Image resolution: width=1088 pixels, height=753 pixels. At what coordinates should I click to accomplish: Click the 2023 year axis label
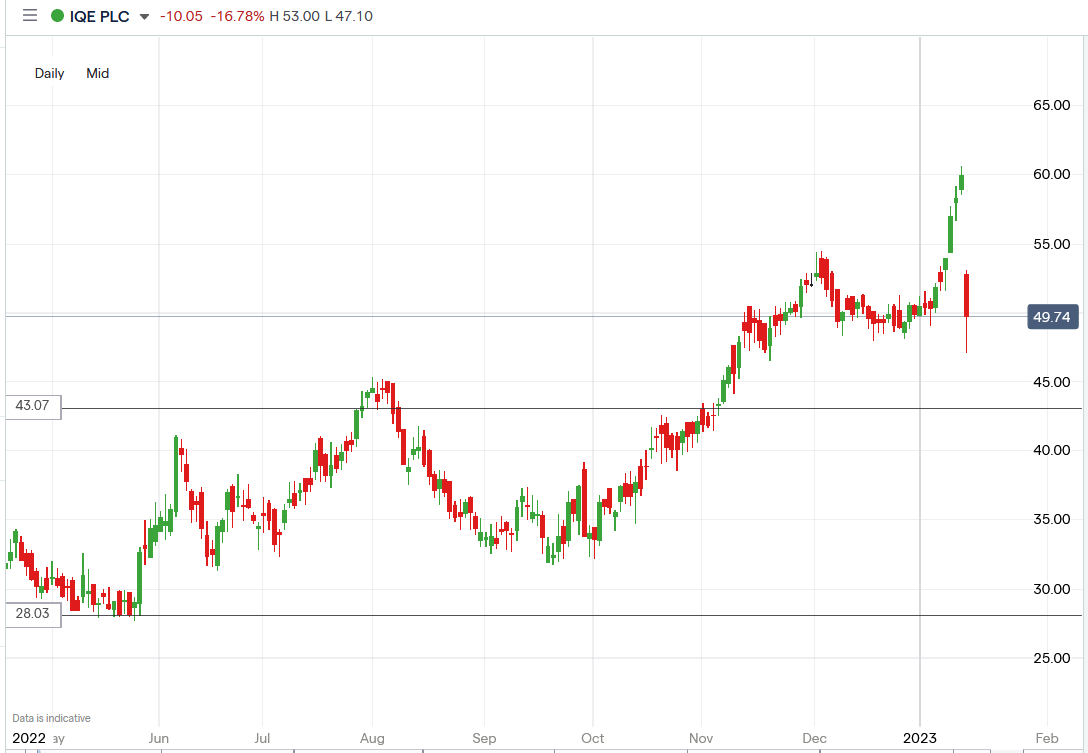pos(919,738)
